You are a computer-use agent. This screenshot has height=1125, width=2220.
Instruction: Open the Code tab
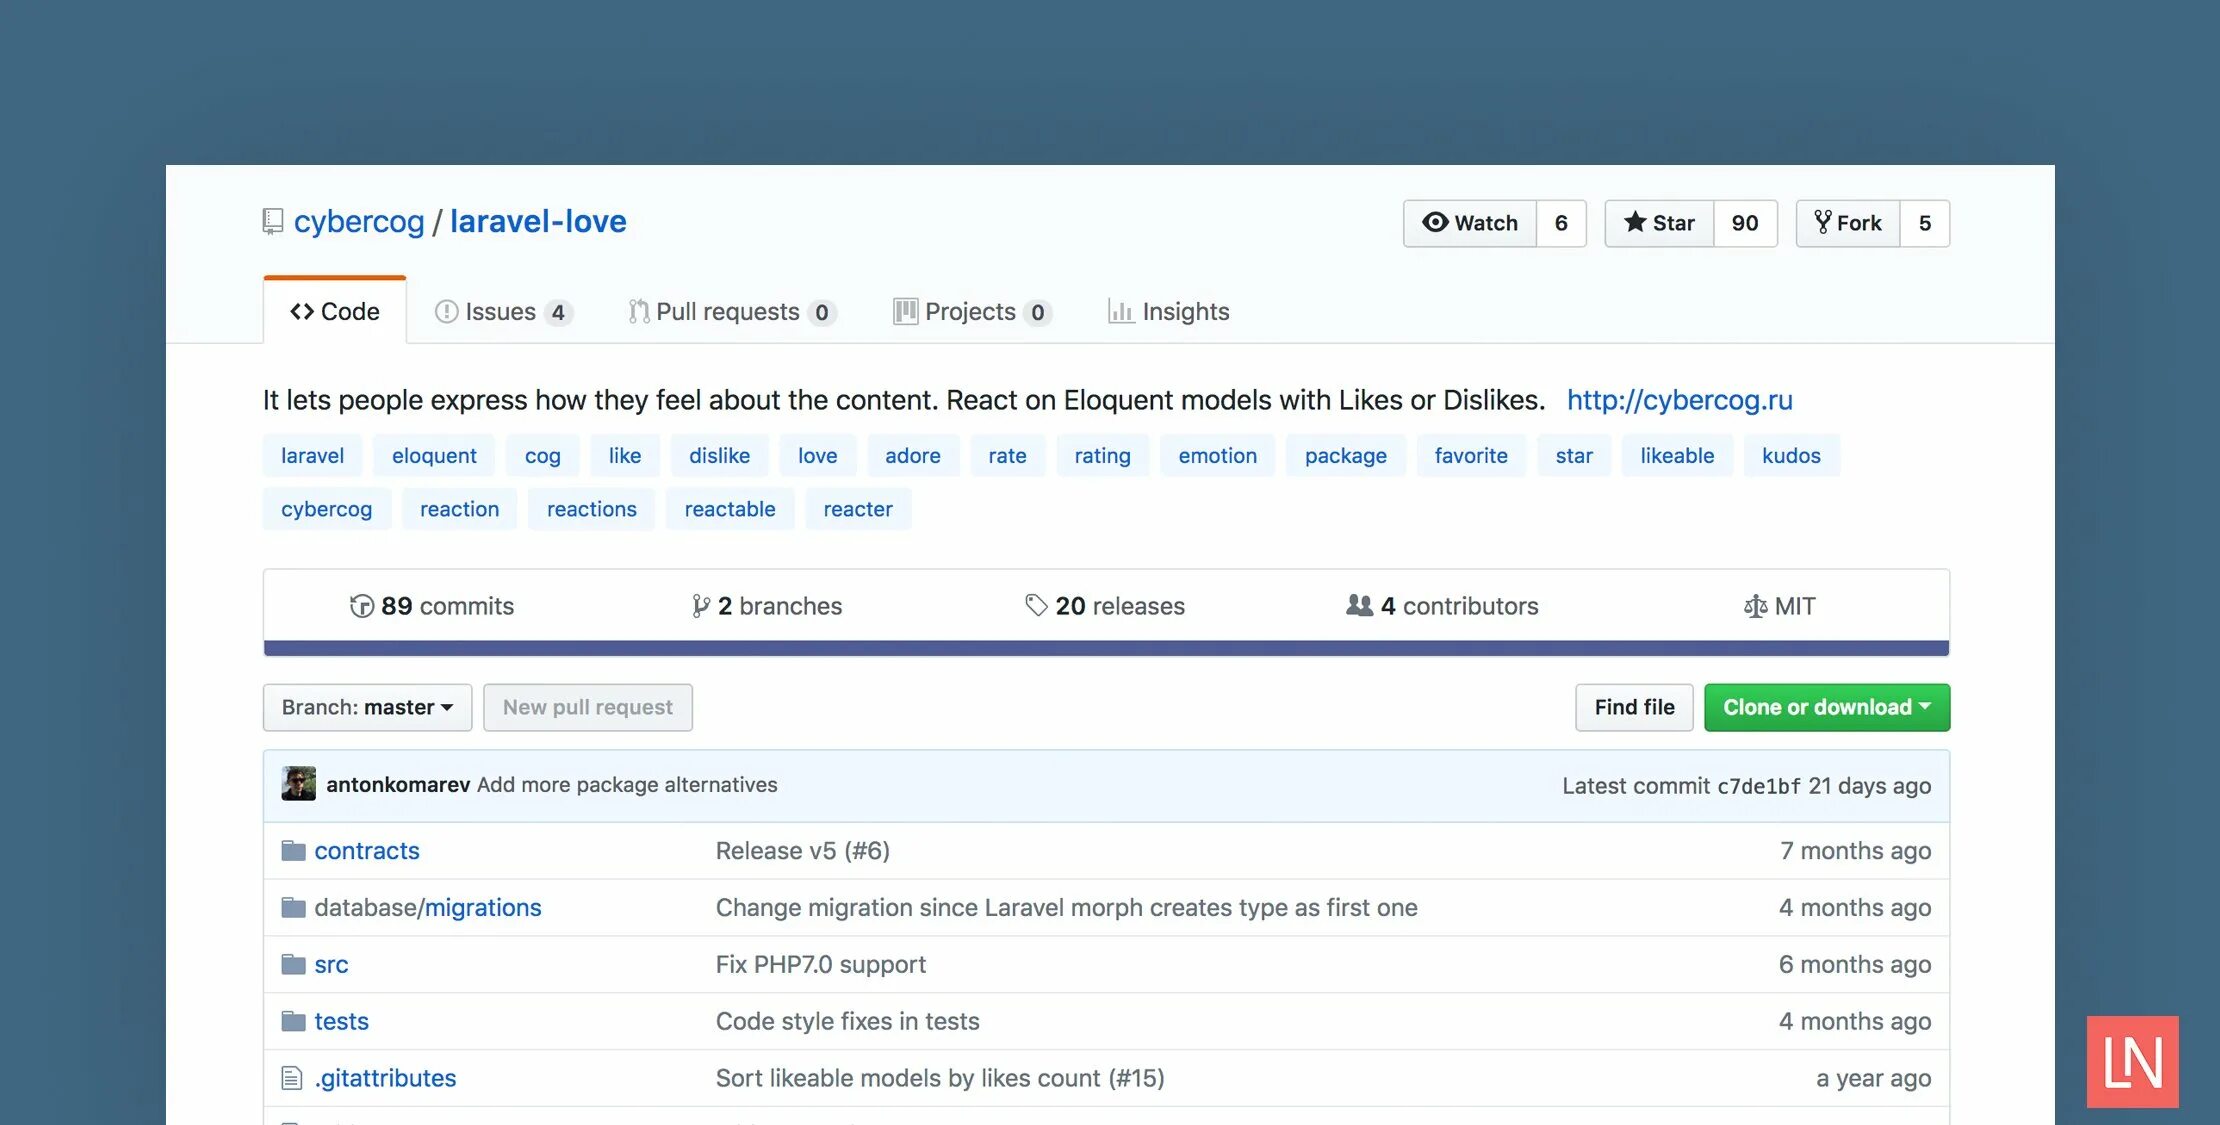pyautogui.click(x=335, y=311)
